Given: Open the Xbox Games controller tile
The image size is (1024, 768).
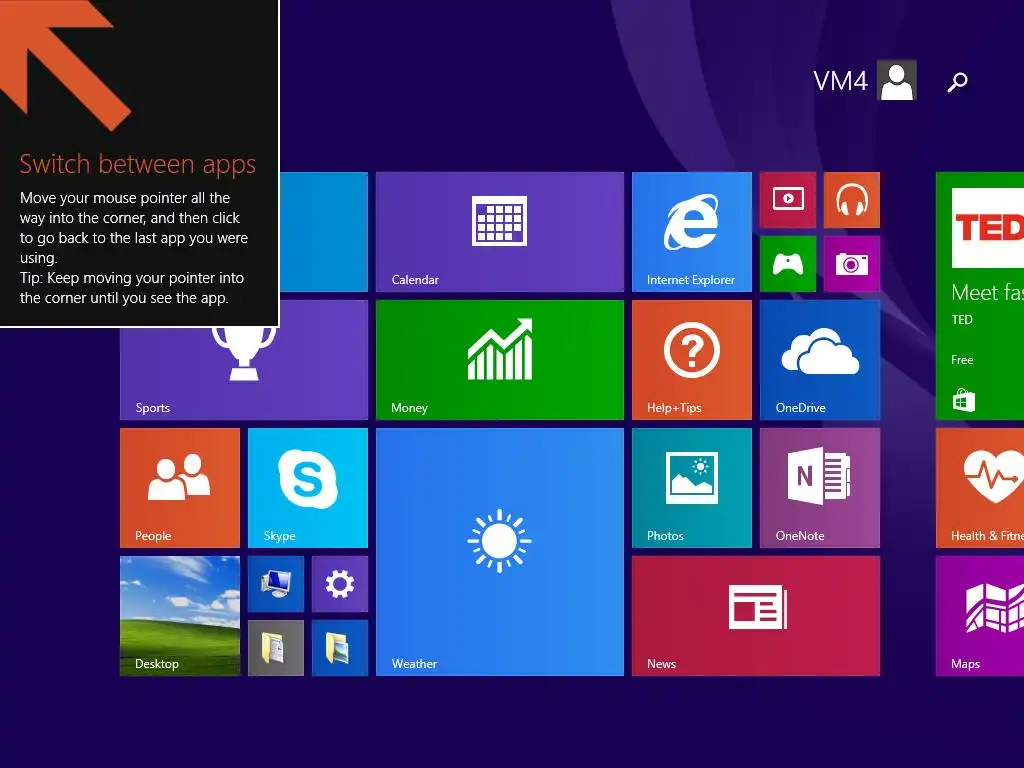Looking at the screenshot, I should [x=788, y=264].
